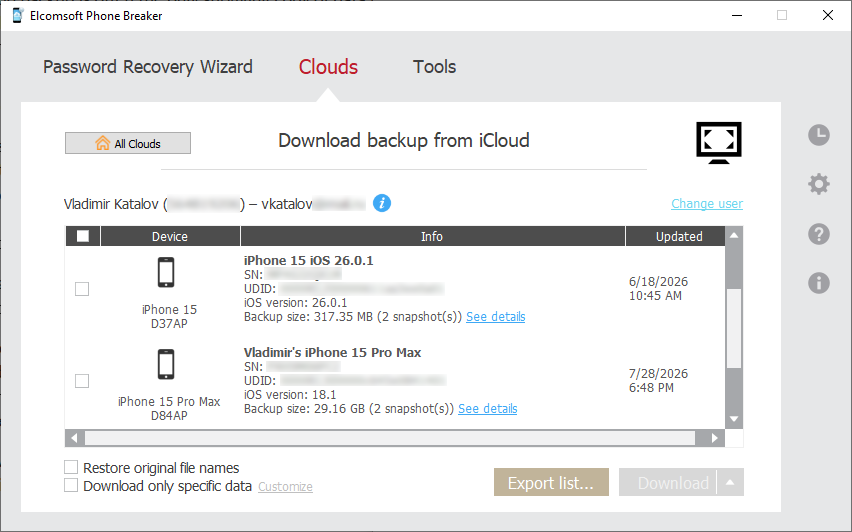Viewport: 852px width, 532px height.
Task: Click 'D37AP' device model label
Action: pyautogui.click(x=169, y=323)
